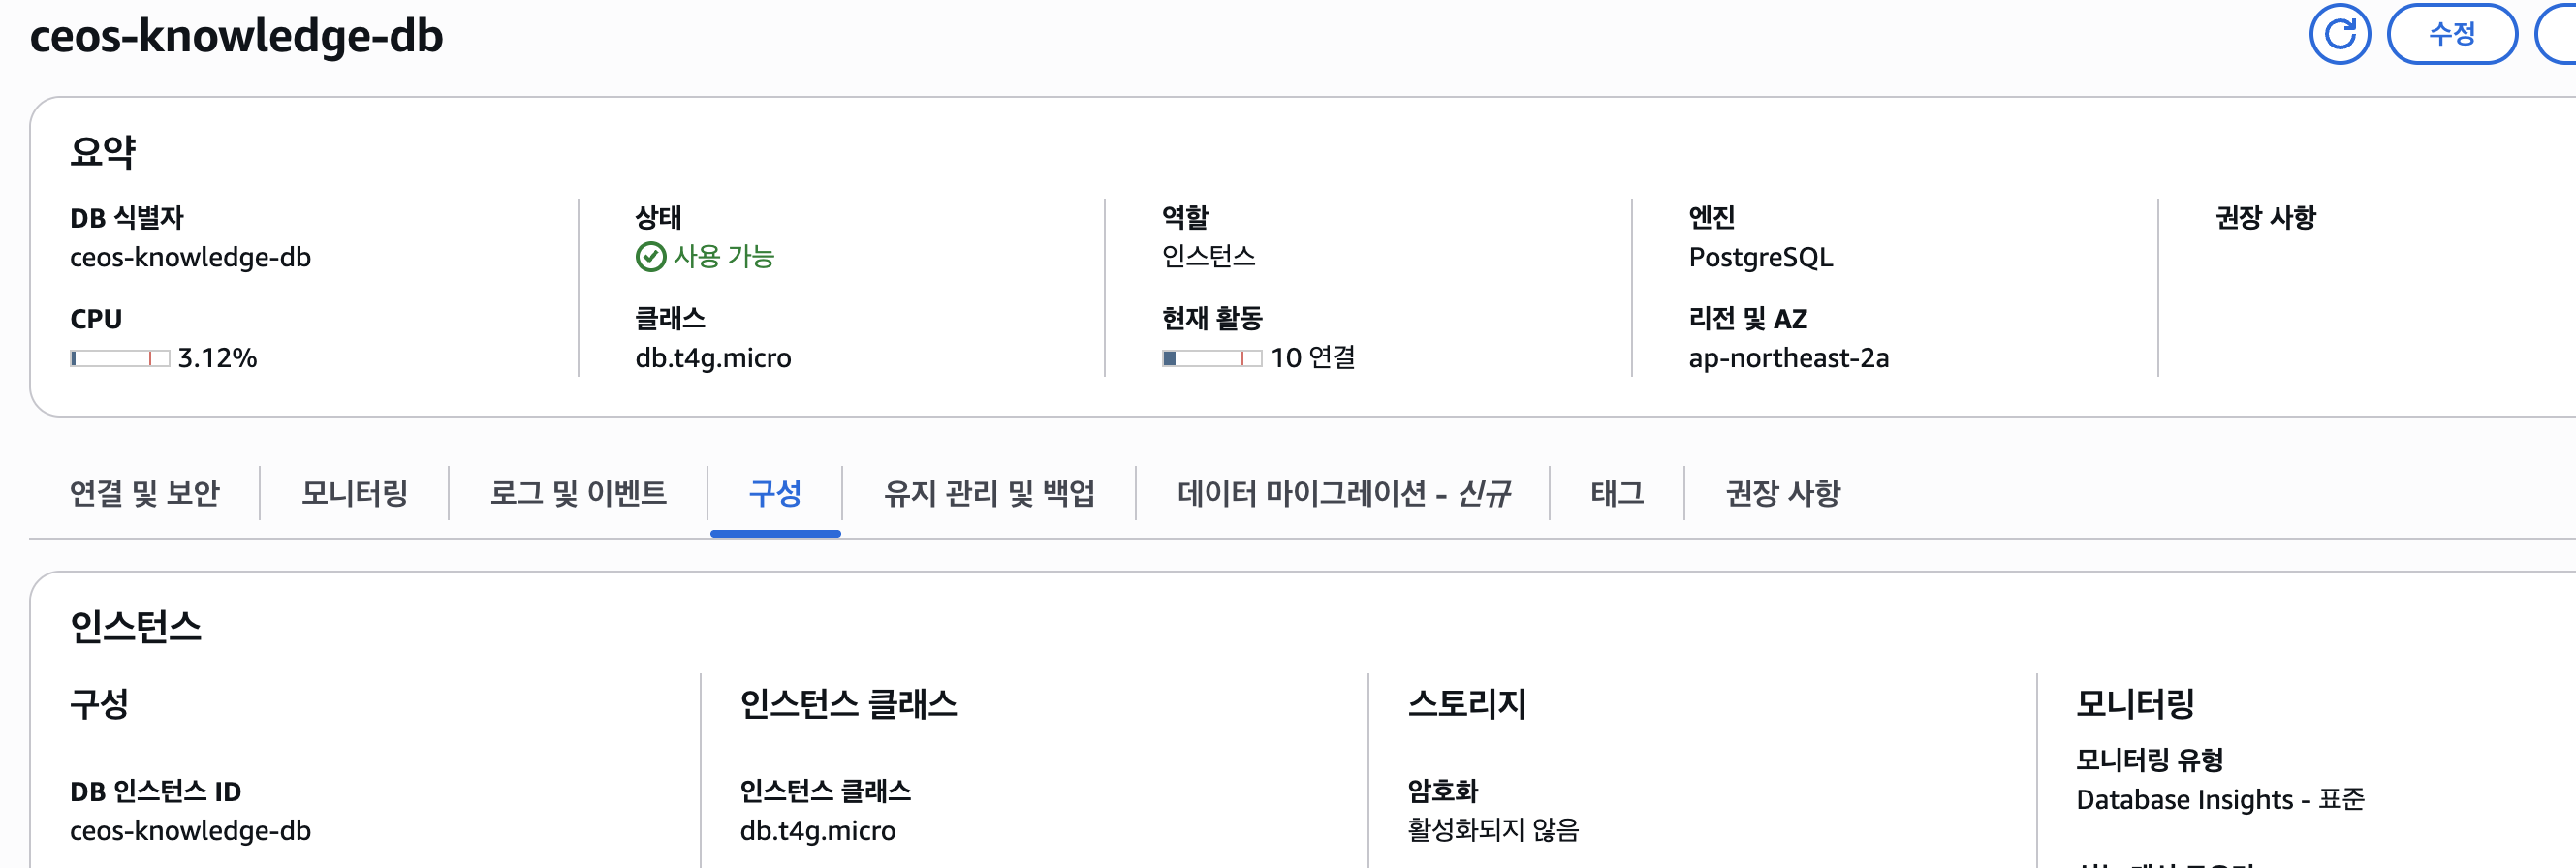This screenshot has width=2576, height=868.
Task: Click the CPU usage bar indicator
Action: 119,358
